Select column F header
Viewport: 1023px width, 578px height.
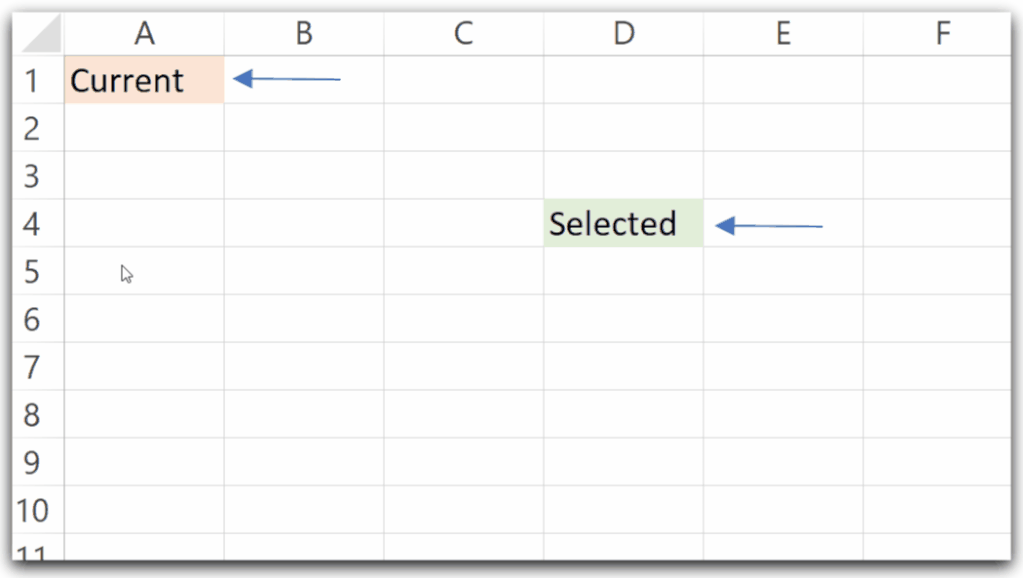click(942, 33)
